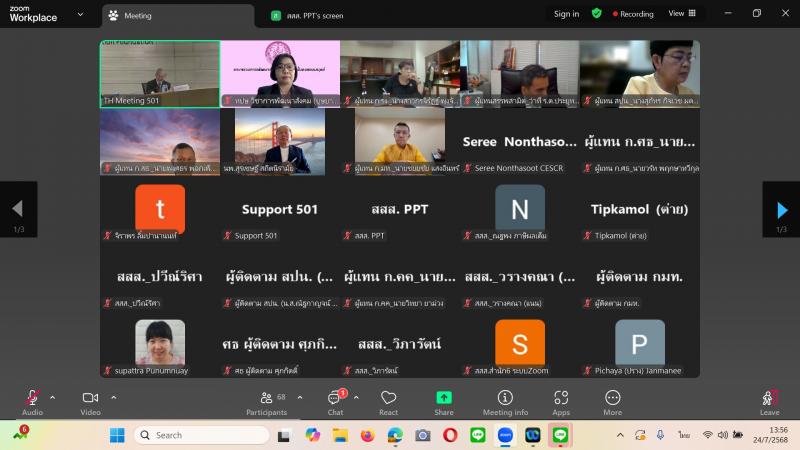Click the green encryption shield icon
The image size is (800, 450).
596,13
